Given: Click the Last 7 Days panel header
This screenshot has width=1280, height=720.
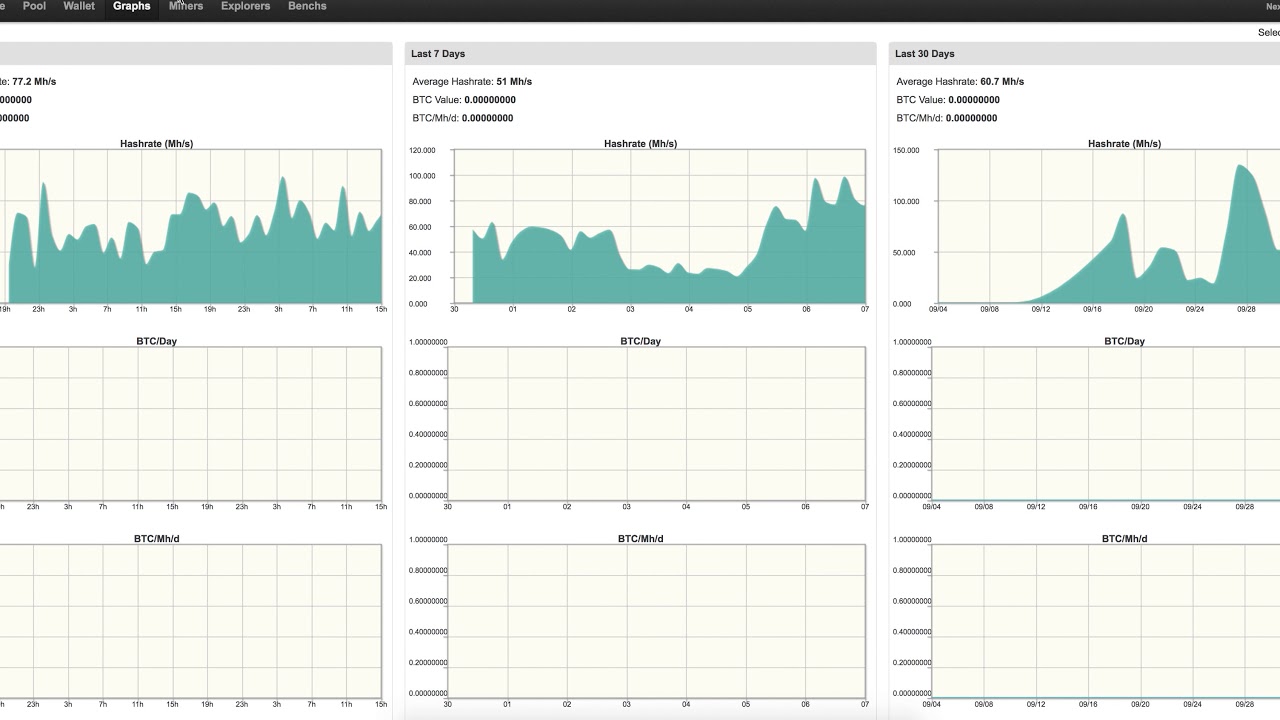Looking at the screenshot, I should [640, 54].
